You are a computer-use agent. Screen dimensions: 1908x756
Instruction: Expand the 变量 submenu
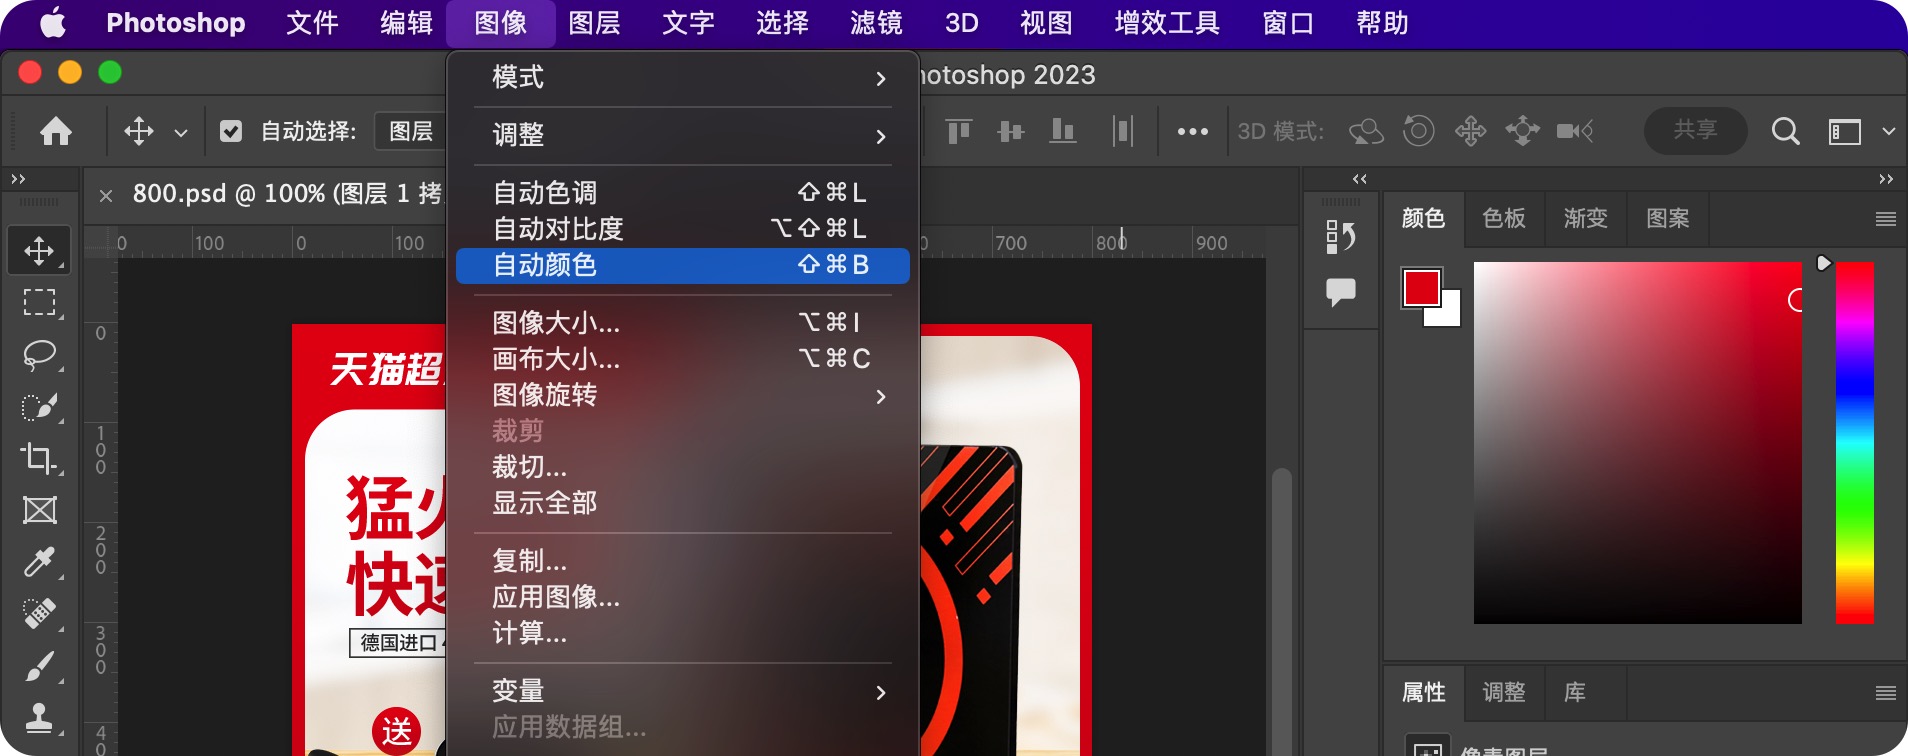pos(682,691)
